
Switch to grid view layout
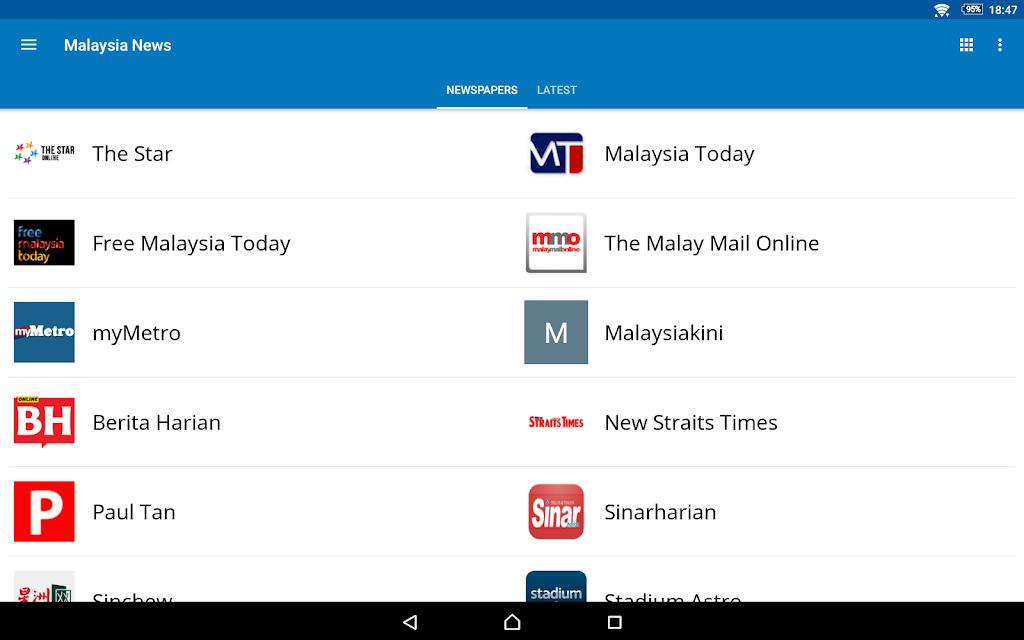click(x=966, y=45)
